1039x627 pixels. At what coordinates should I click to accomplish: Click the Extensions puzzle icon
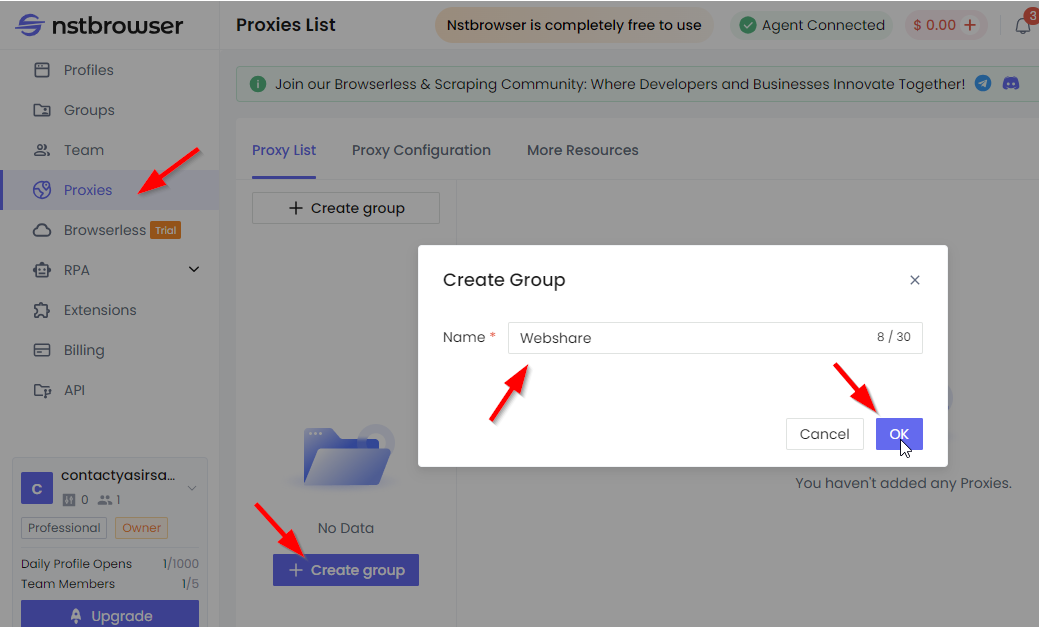point(42,310)
